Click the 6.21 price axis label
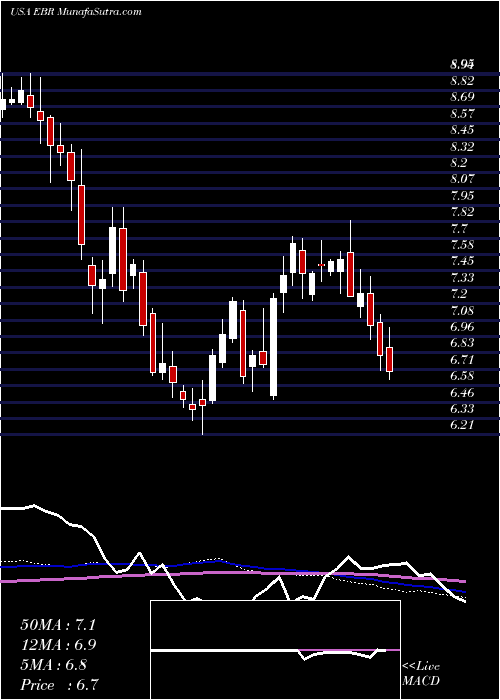500x700 pixels. coord(462,425)
